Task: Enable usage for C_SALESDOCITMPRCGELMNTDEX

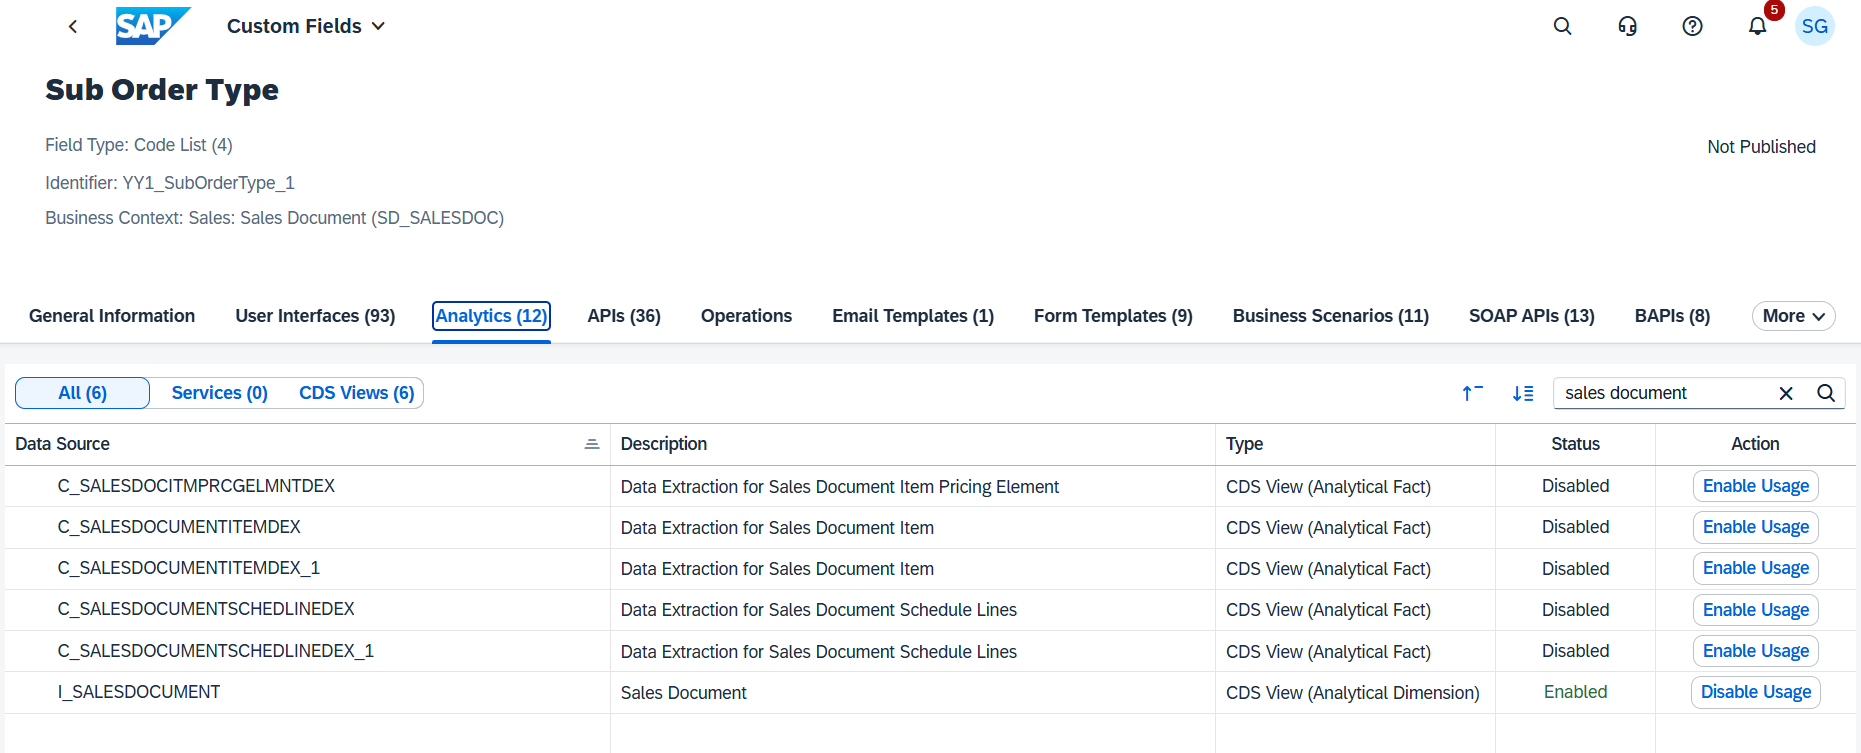Action: tap(1755, 486)
